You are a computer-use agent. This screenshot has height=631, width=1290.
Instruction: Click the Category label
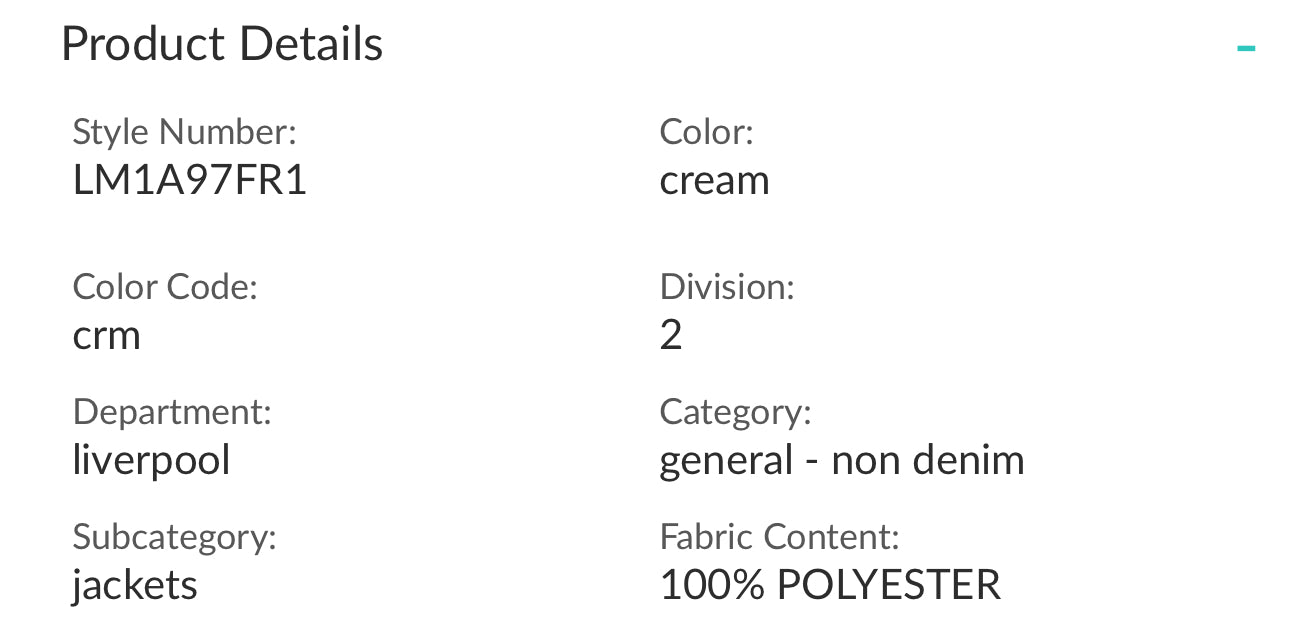click(x=735, y=412)
